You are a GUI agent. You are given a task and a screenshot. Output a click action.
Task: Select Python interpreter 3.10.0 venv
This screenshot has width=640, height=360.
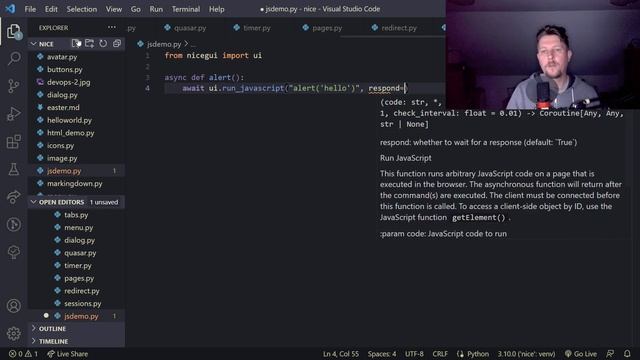(x=526, y=354)
